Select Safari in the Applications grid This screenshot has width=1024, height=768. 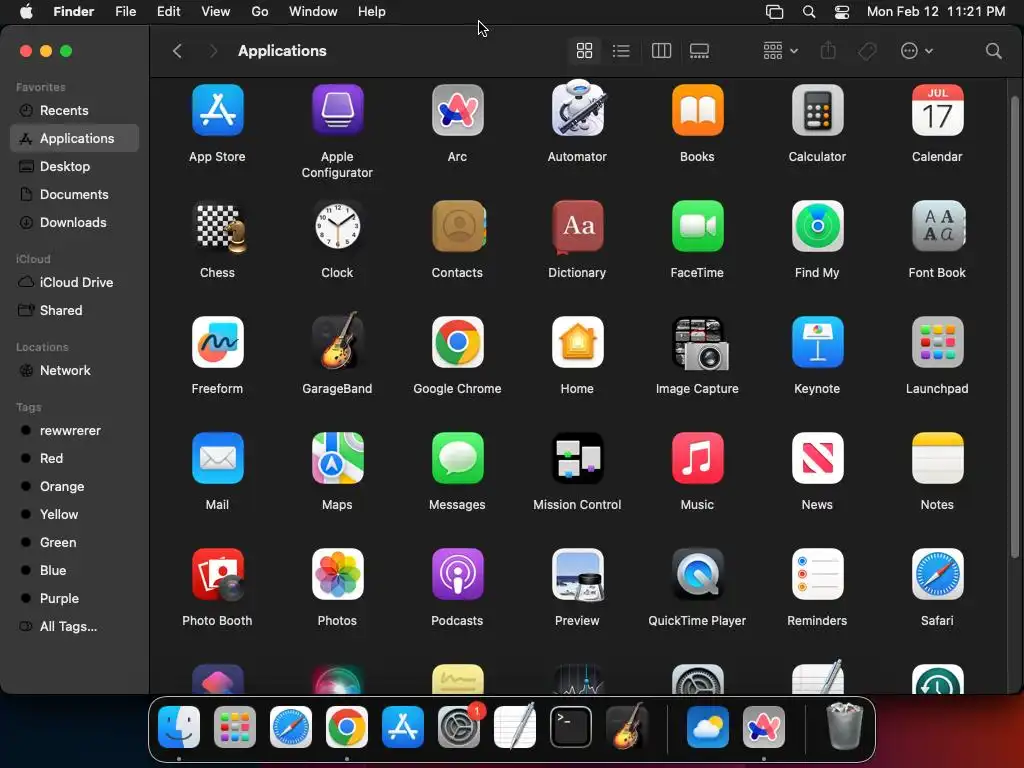click(937, 574)
